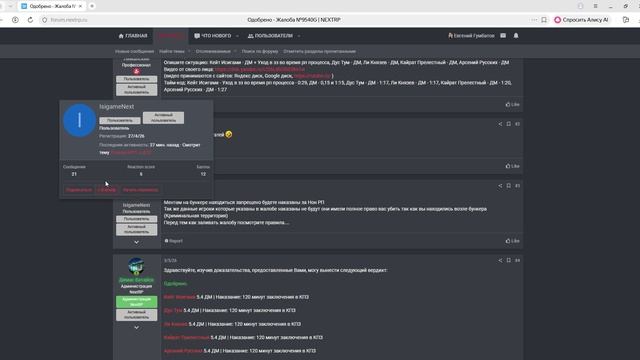Image resolution: width=640 pixels, height=360 pixels.
Task: Click the Новые сообщения sub-navigation link
Action: [x=134, y=51]
